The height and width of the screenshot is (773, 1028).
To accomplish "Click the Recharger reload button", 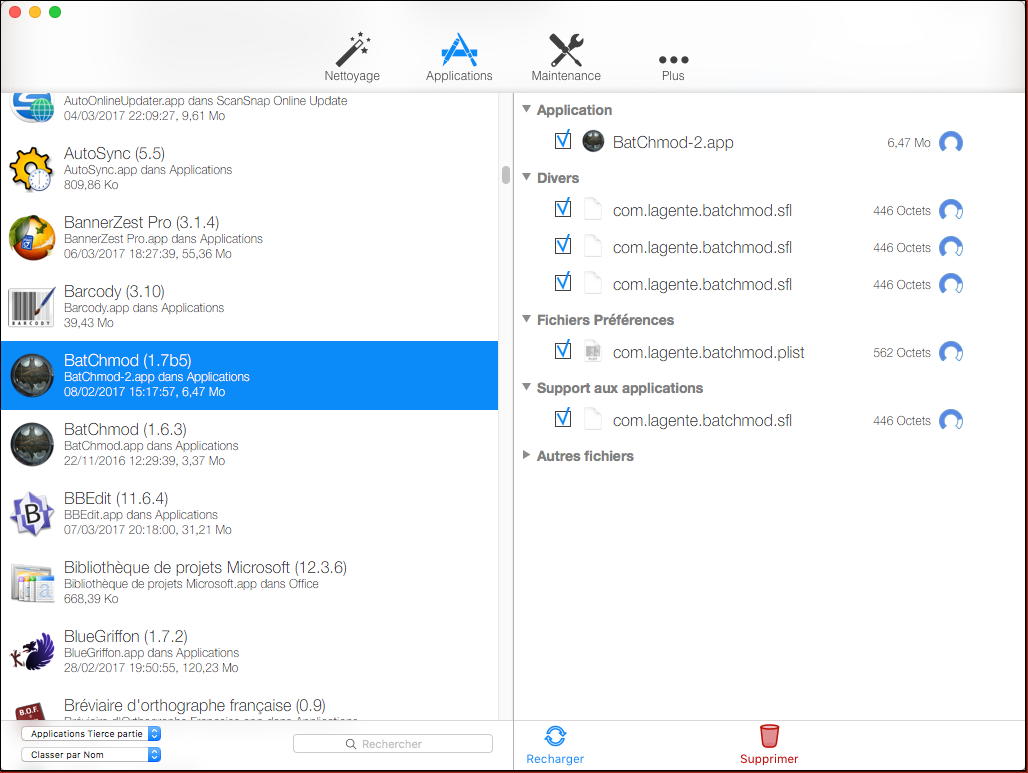I will point(555,745).
